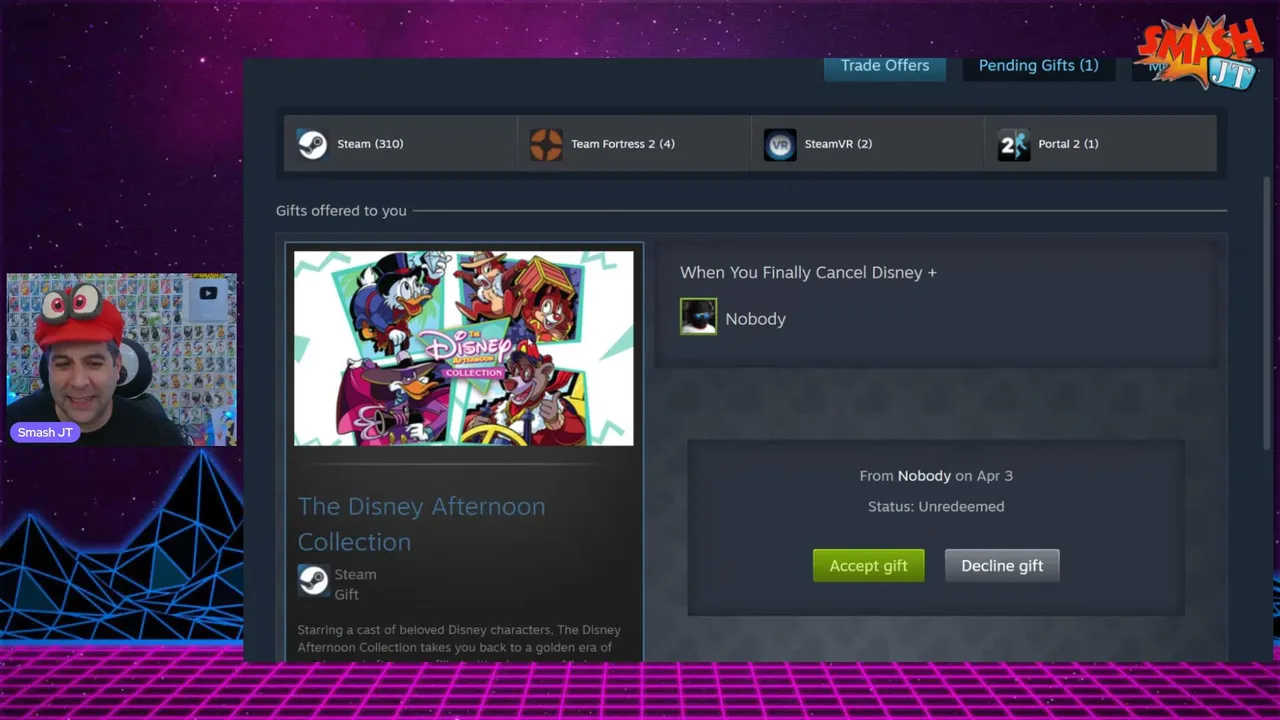This screenshot has width=1280, height=720.
Task: Click the Steam logo icon in inventory tabs
Action: (x=312, y=144)
